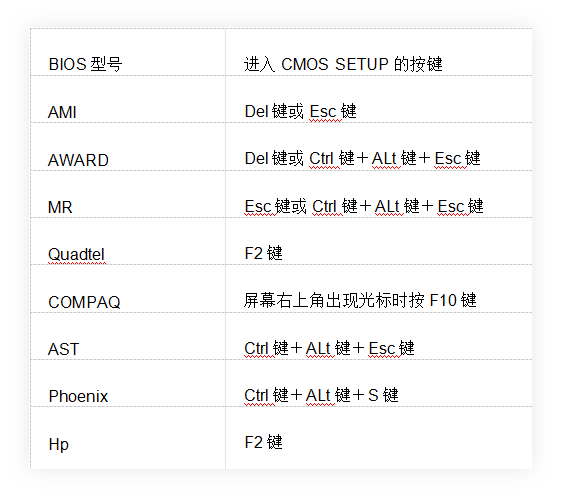Click the AWARD key combination text
The image size is (563, 494).
pos(362,158)
